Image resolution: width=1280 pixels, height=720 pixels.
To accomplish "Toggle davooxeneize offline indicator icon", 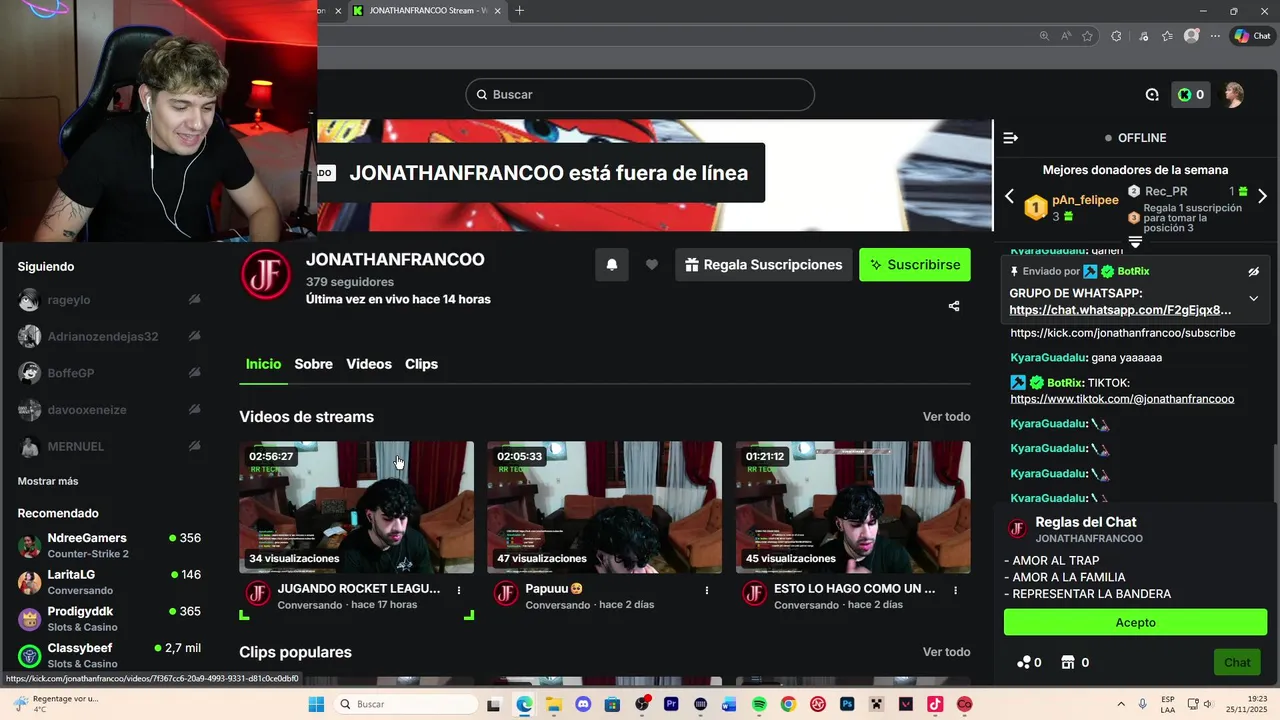I will click(194, 410).
